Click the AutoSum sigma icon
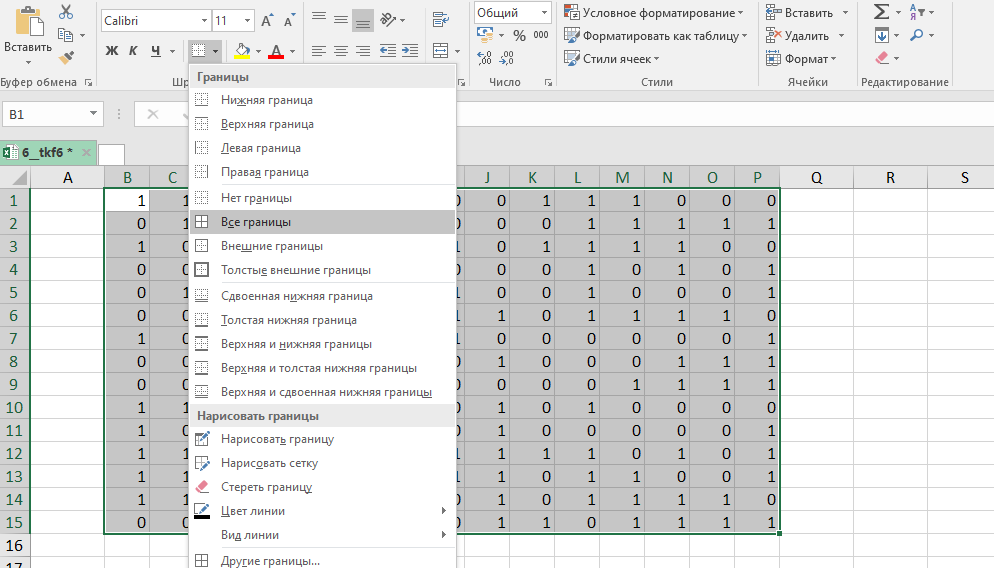The width and height of the screenshot is (994, 568). 881,12
